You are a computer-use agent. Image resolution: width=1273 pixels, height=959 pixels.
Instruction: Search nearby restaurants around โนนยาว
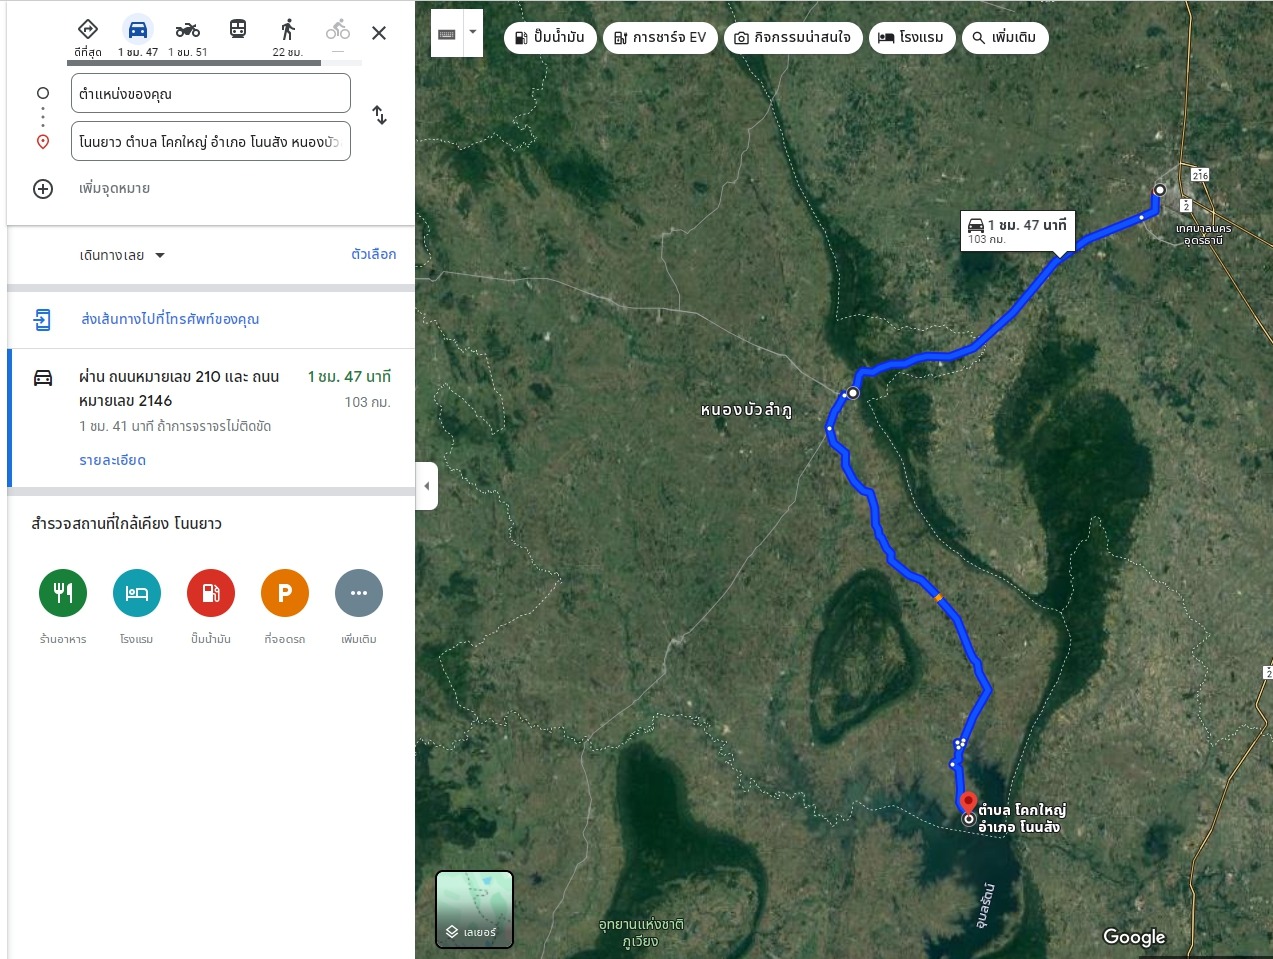pyautogui.click(x=63, y=593)
